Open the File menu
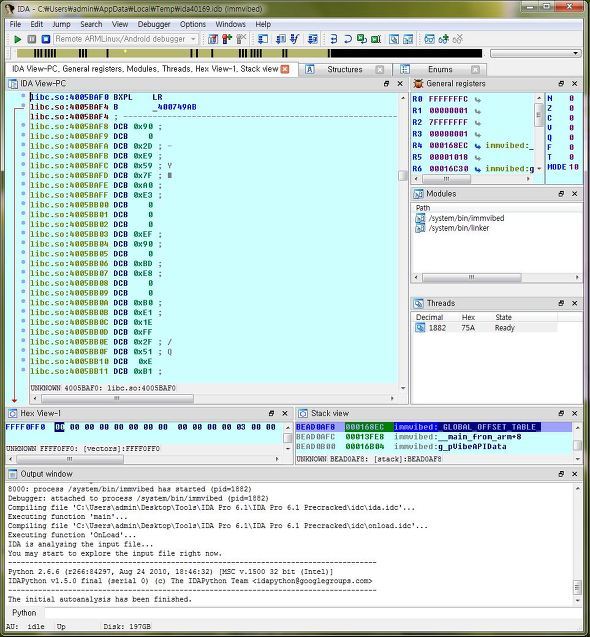The width and height of the screenshot is (590, 637). click(15, 24)
